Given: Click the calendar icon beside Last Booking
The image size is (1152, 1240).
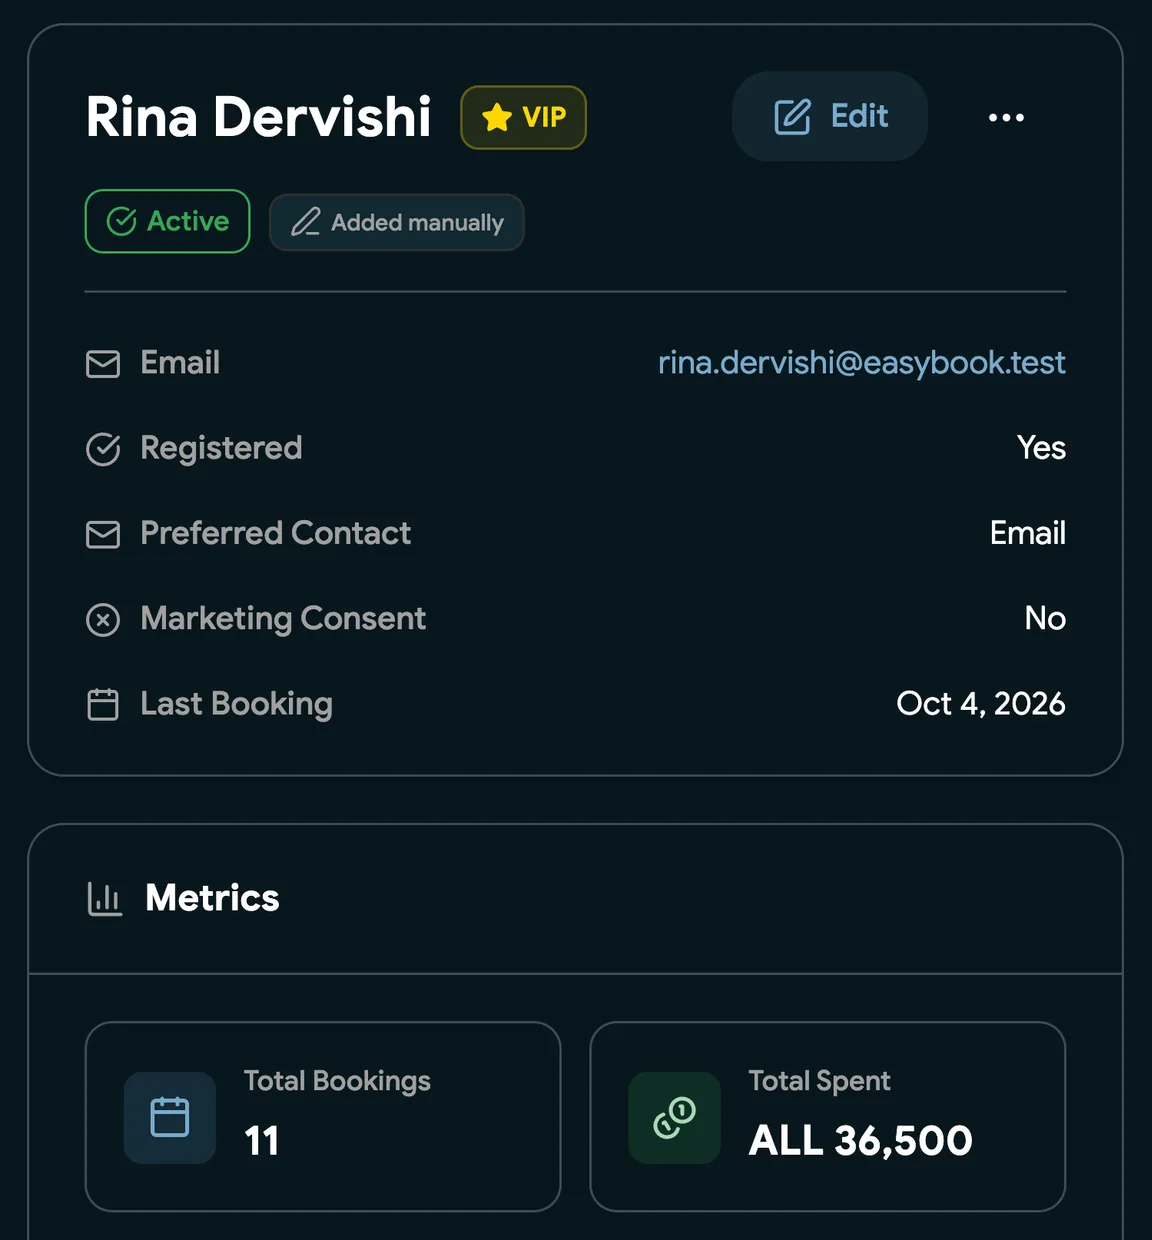Looking at the screenshot, I should (x=103, y=704).
